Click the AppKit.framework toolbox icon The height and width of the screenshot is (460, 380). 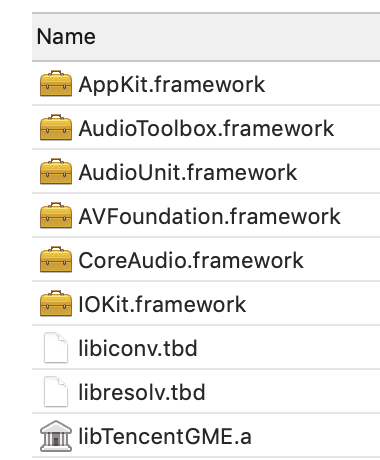(56, 83)
